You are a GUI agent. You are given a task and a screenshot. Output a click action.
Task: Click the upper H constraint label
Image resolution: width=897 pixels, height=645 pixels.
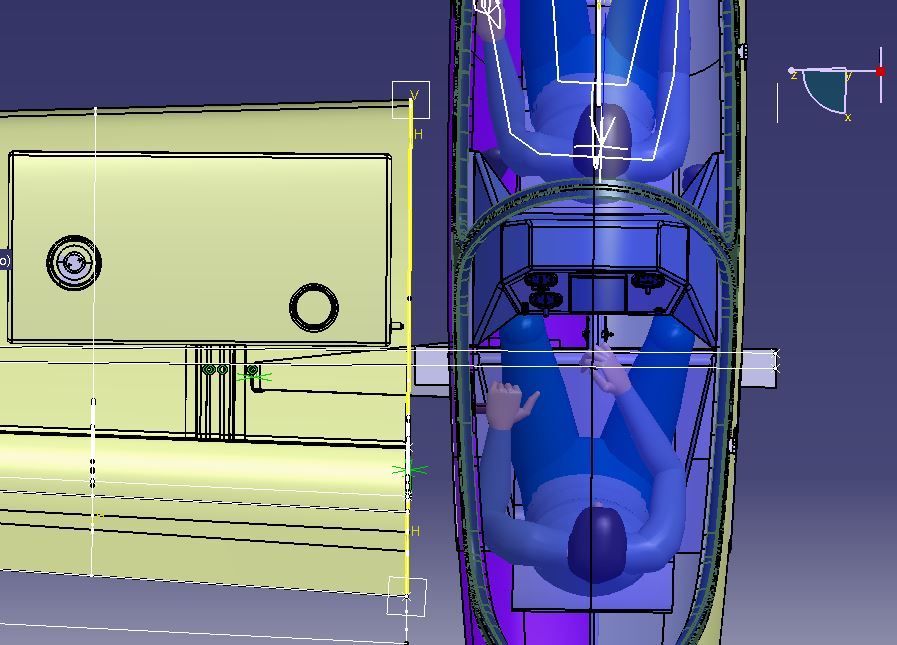point(419,134)
